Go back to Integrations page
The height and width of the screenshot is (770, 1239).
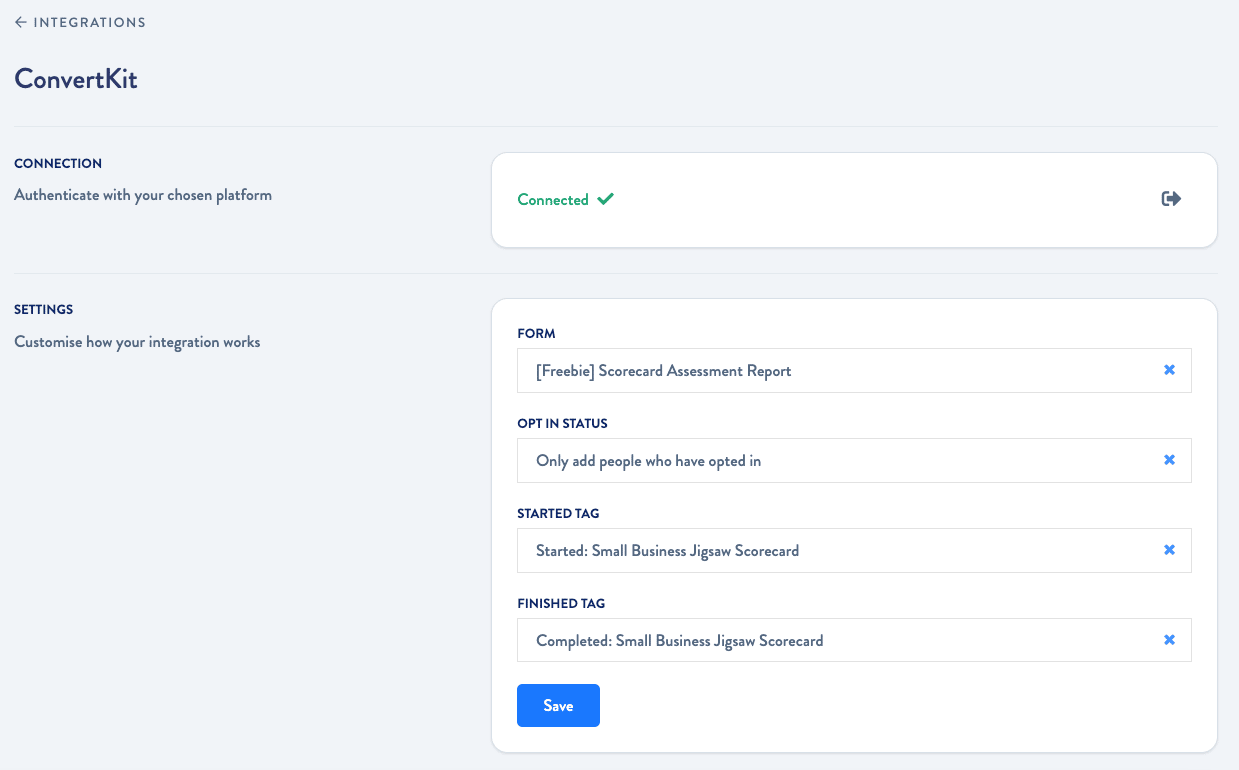80,22
